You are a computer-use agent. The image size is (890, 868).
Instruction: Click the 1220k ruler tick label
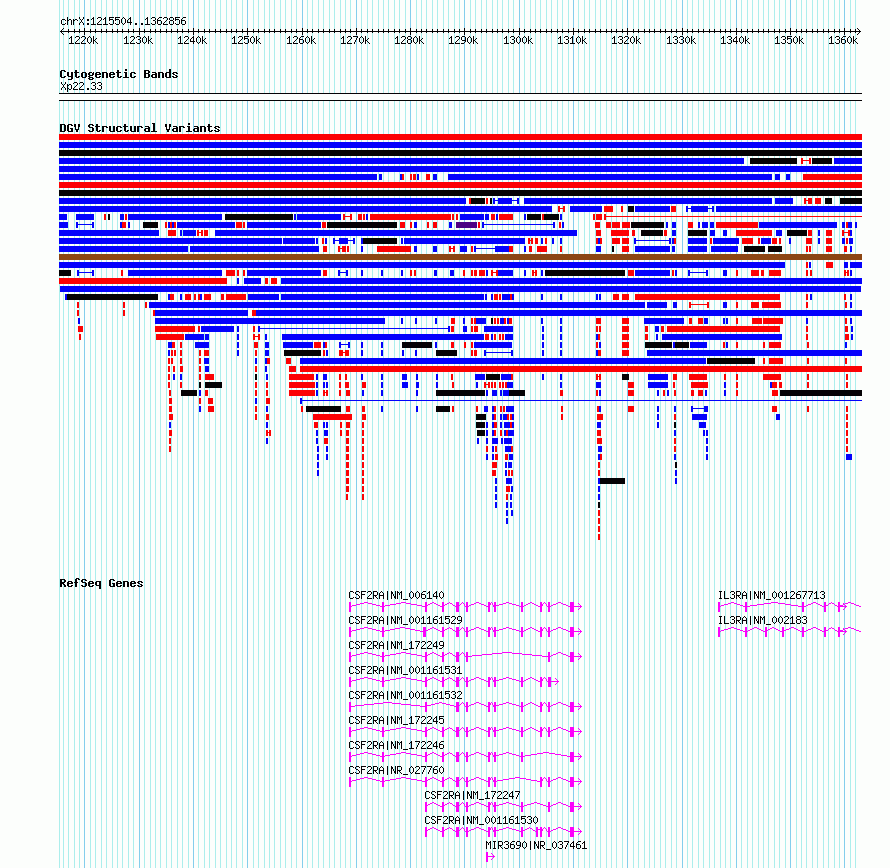(83, 40)
